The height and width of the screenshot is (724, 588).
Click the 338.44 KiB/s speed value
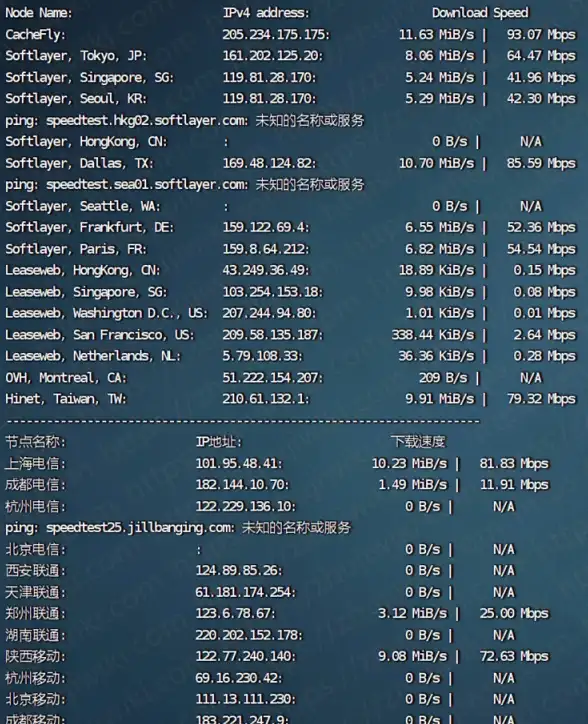pos(433,335)
